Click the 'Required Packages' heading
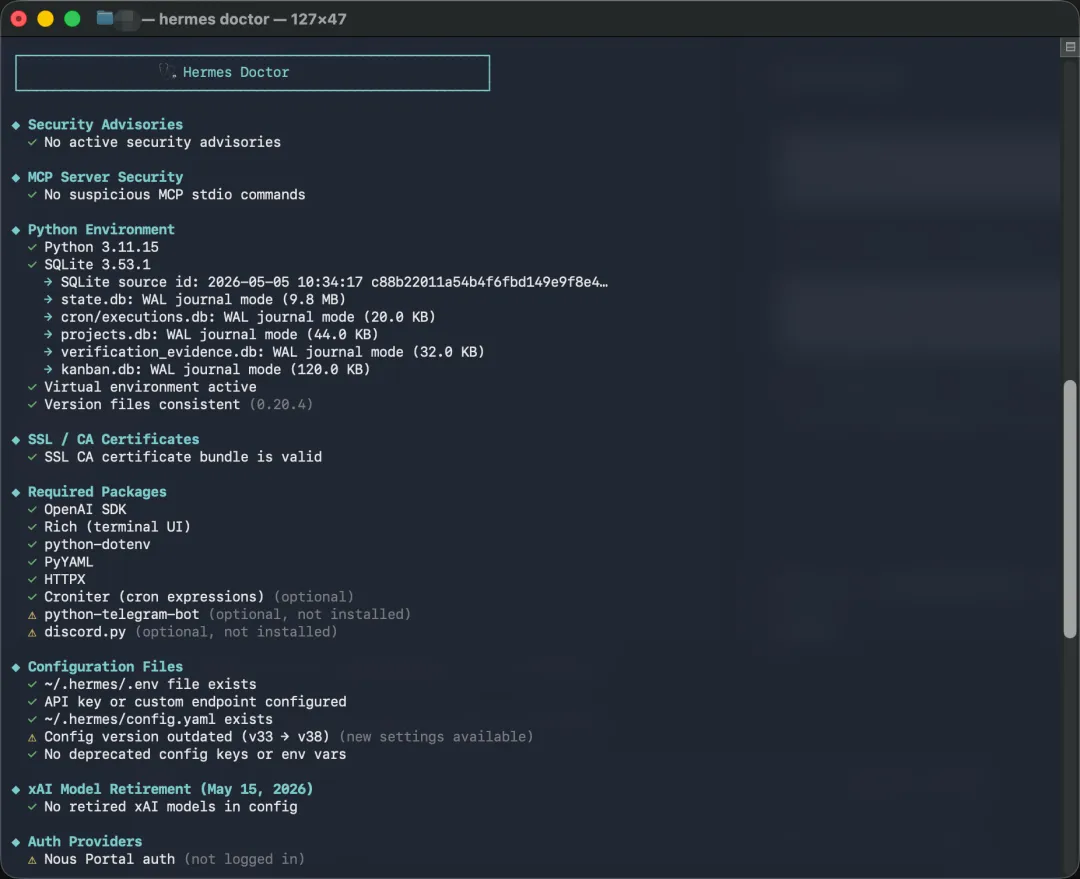The height and width of the screenshot is (879, 1080). tap(97, 492)
